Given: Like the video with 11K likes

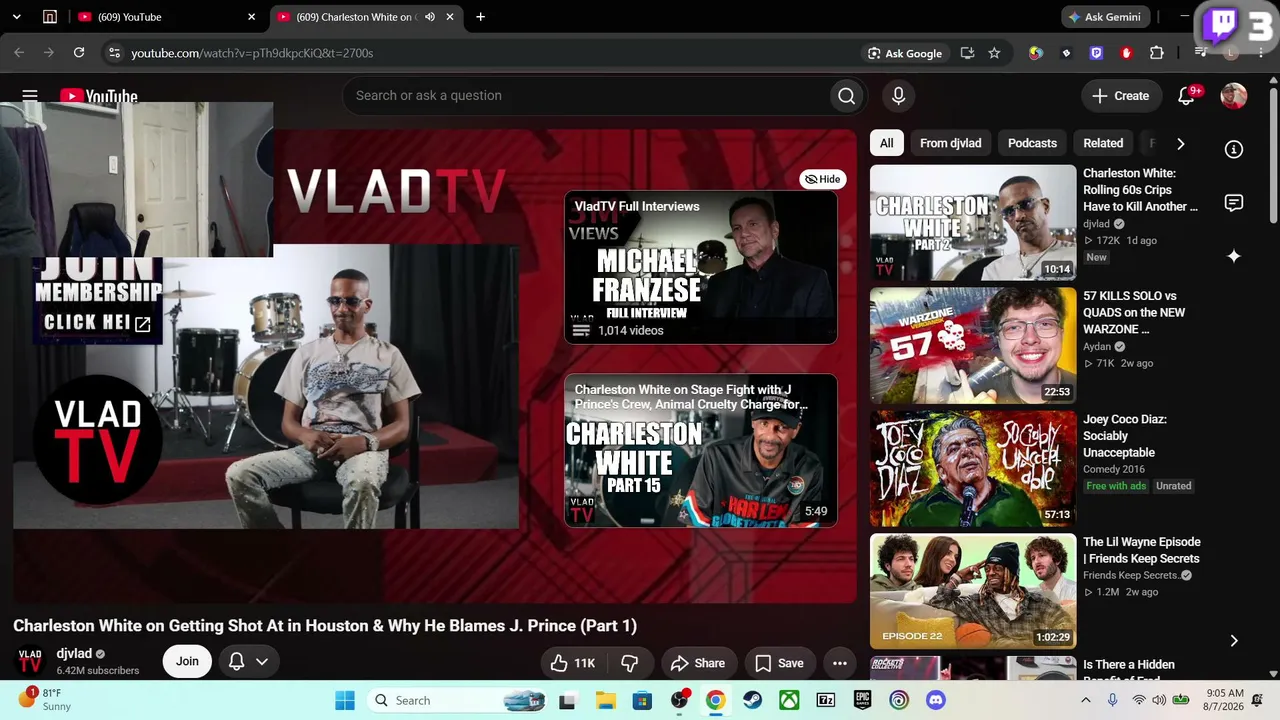Looking at the screenshot, I should (x=572, y=663).
